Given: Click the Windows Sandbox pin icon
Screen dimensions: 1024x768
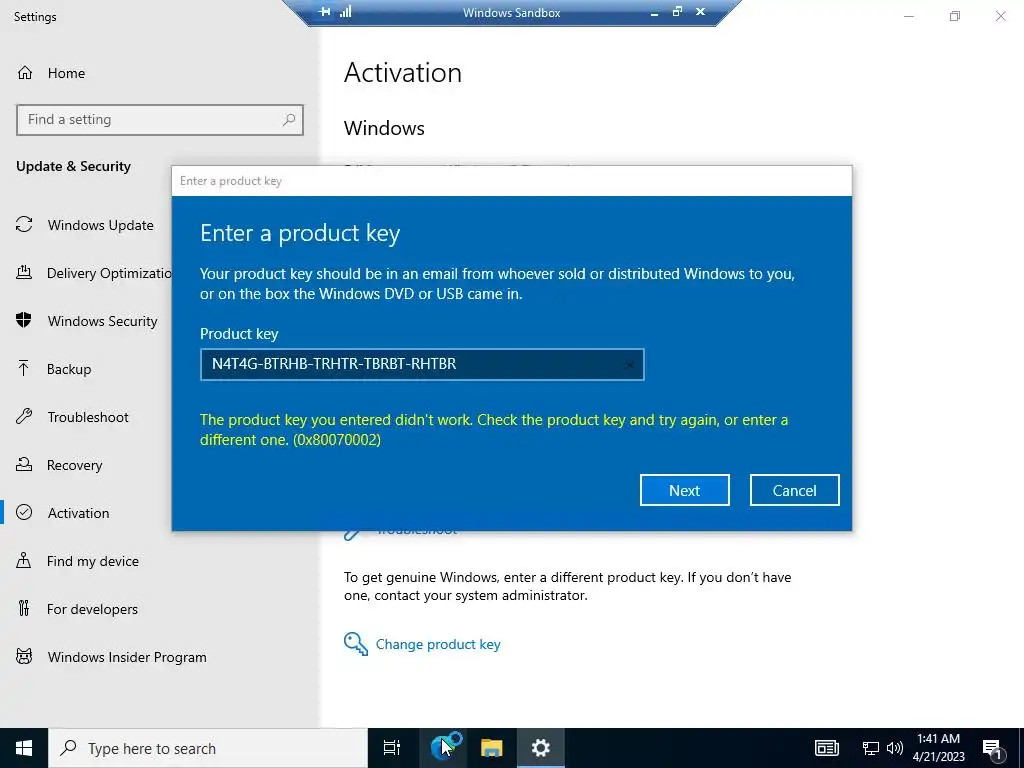Looking at the screenshot, I should [x=325, y=12].
